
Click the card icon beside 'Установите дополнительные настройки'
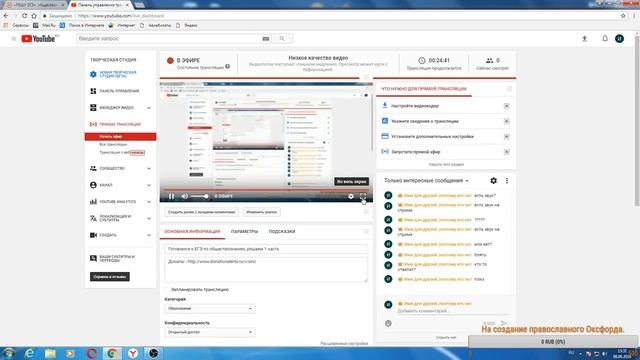pyautogui.click(x=384, y=136)
